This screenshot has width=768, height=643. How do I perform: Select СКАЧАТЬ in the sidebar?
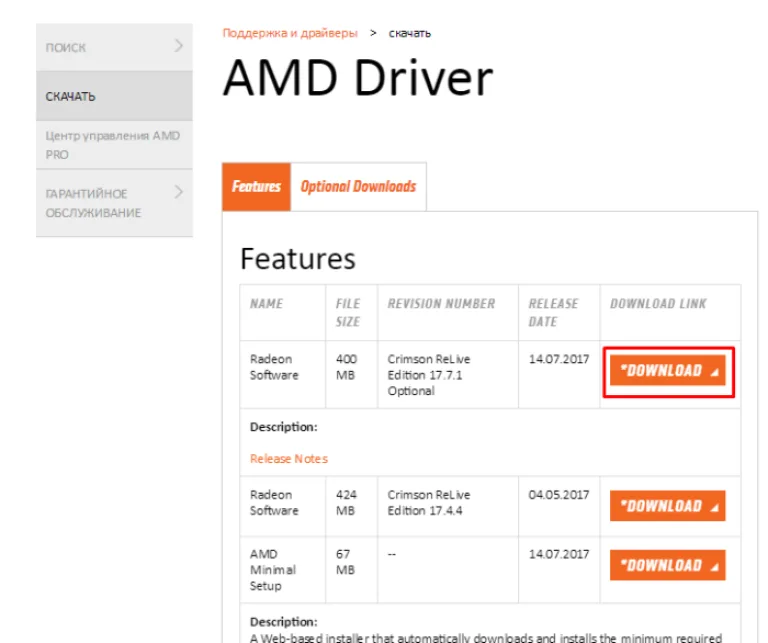pyautogui.click(x=114, y=96)
